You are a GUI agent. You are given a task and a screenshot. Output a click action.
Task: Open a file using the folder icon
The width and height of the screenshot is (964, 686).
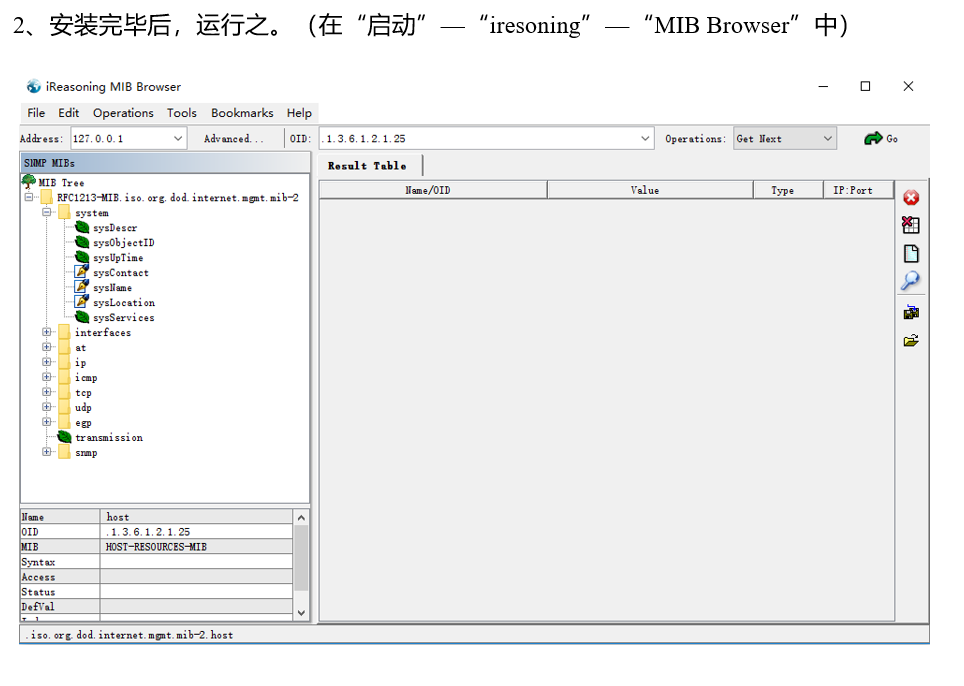coord(911,340)
